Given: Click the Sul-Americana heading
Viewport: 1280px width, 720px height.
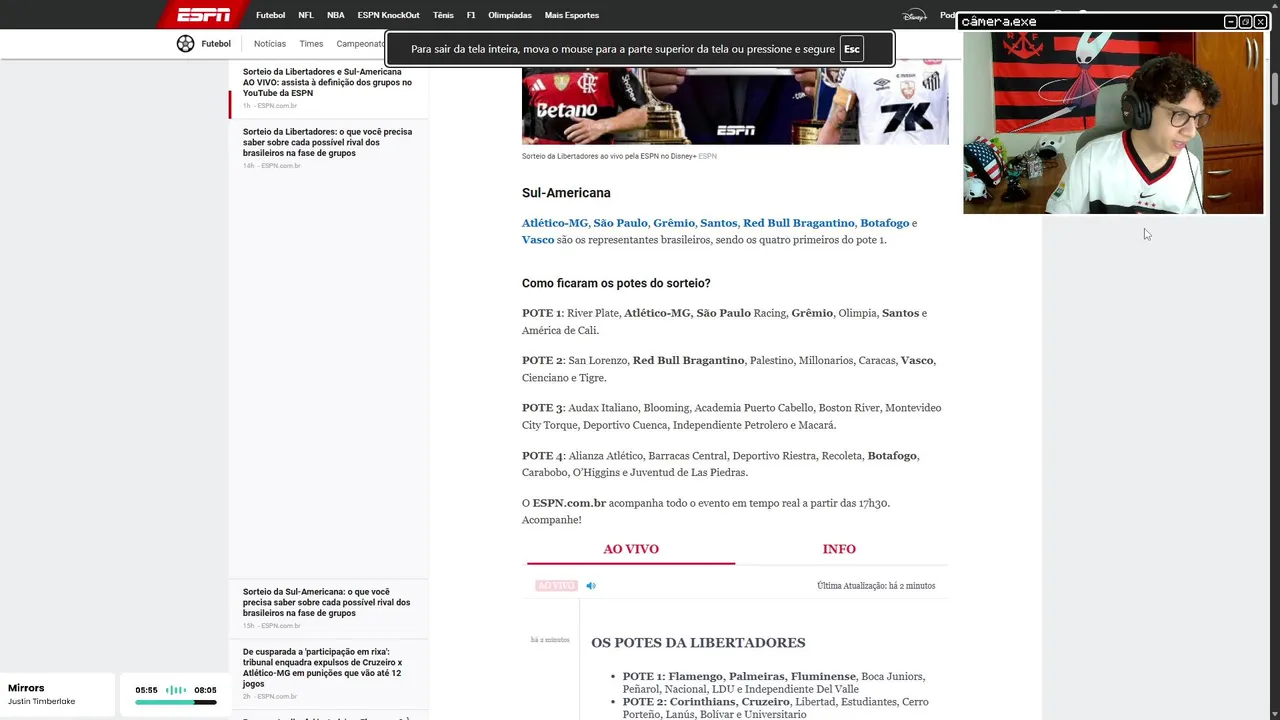Looking at the screenshot, I should point(566,193).
